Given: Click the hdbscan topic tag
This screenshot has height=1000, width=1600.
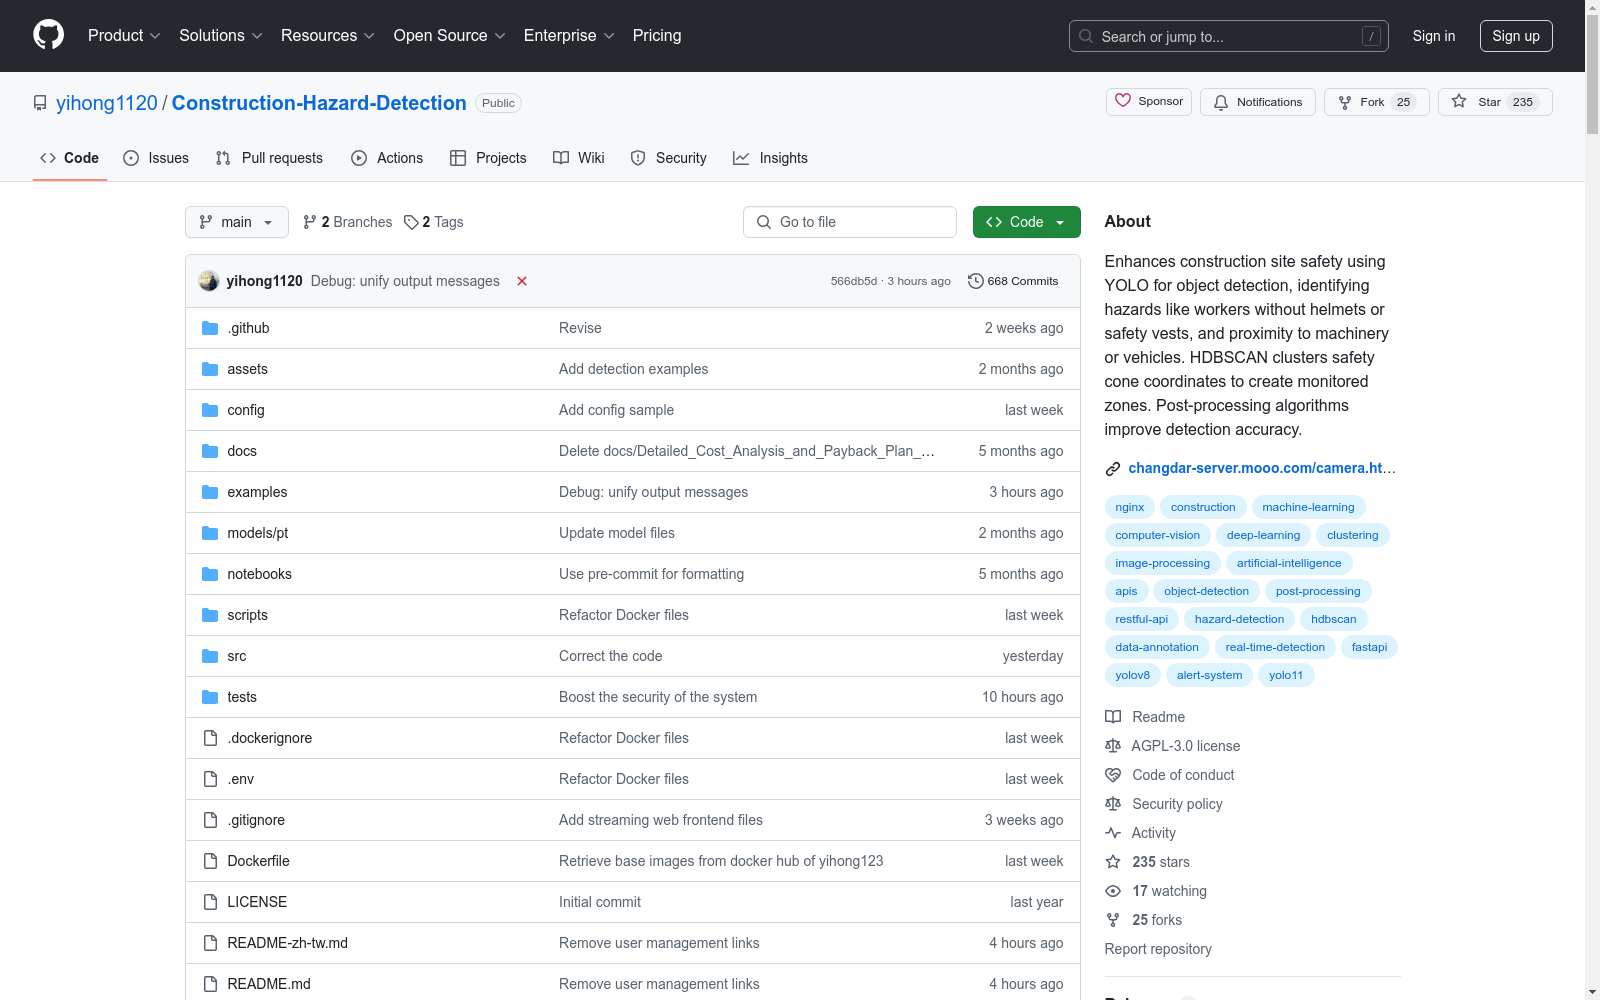Looking at the screenshot, I should [x=1333, y=619].
